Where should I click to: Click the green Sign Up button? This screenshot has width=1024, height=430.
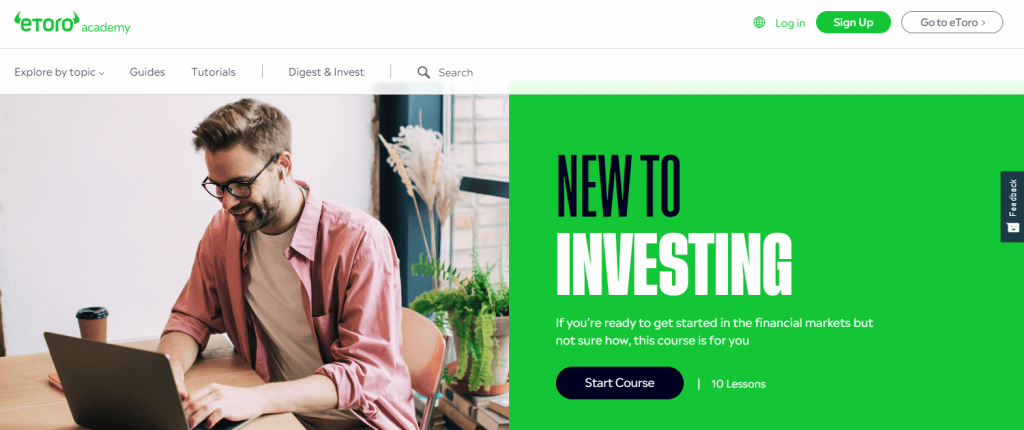tap(854, 22)
